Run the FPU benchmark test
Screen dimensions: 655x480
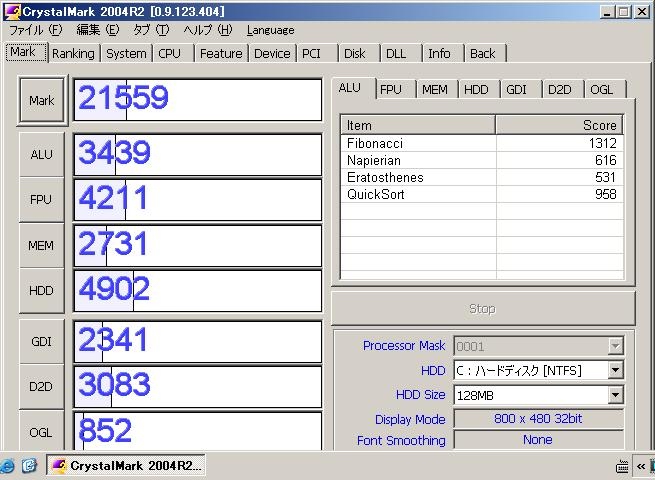point(41,199)
